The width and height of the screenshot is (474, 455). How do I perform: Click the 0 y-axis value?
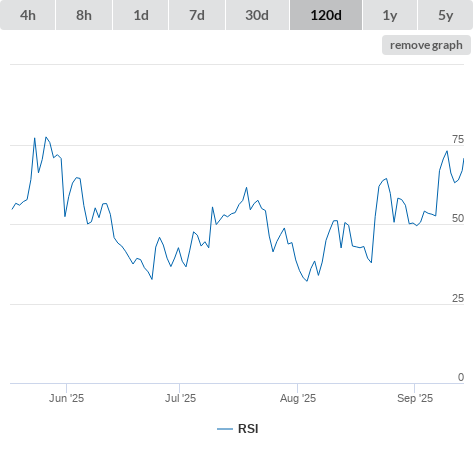tap(461, 377)
